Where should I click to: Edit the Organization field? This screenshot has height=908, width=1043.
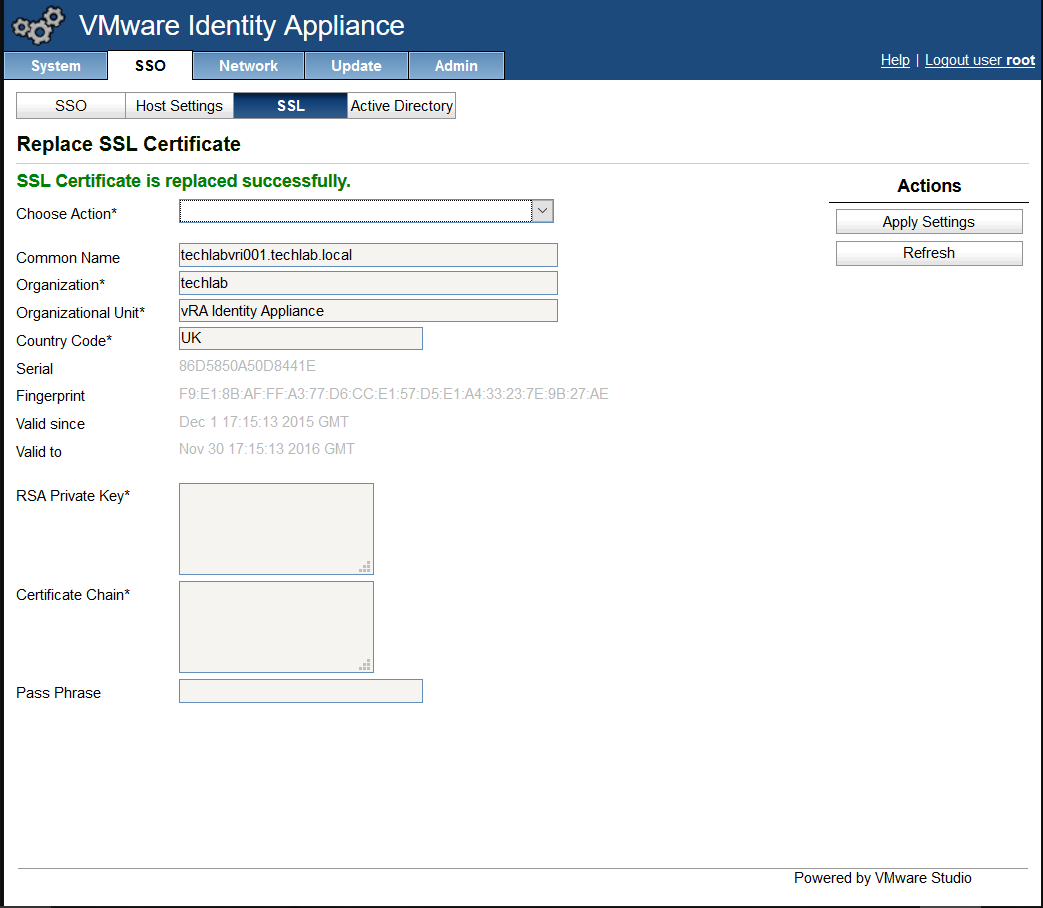[368, 283]
